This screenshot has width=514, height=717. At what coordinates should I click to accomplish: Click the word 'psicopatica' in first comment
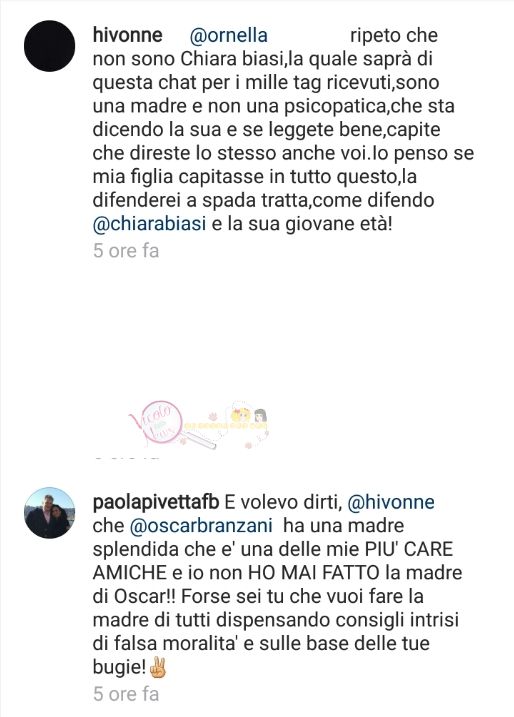[337, 106]
